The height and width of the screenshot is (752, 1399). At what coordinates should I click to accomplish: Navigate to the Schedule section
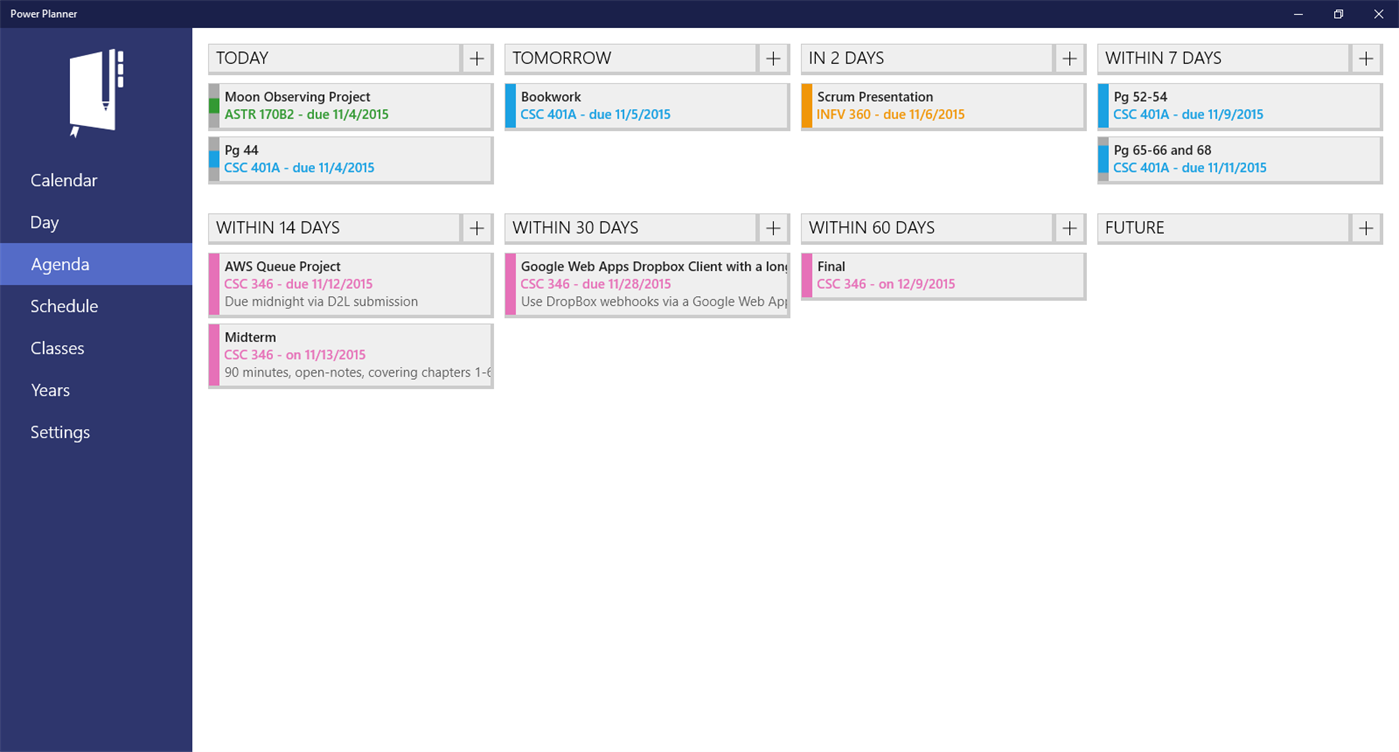click(x=64, y=306)
